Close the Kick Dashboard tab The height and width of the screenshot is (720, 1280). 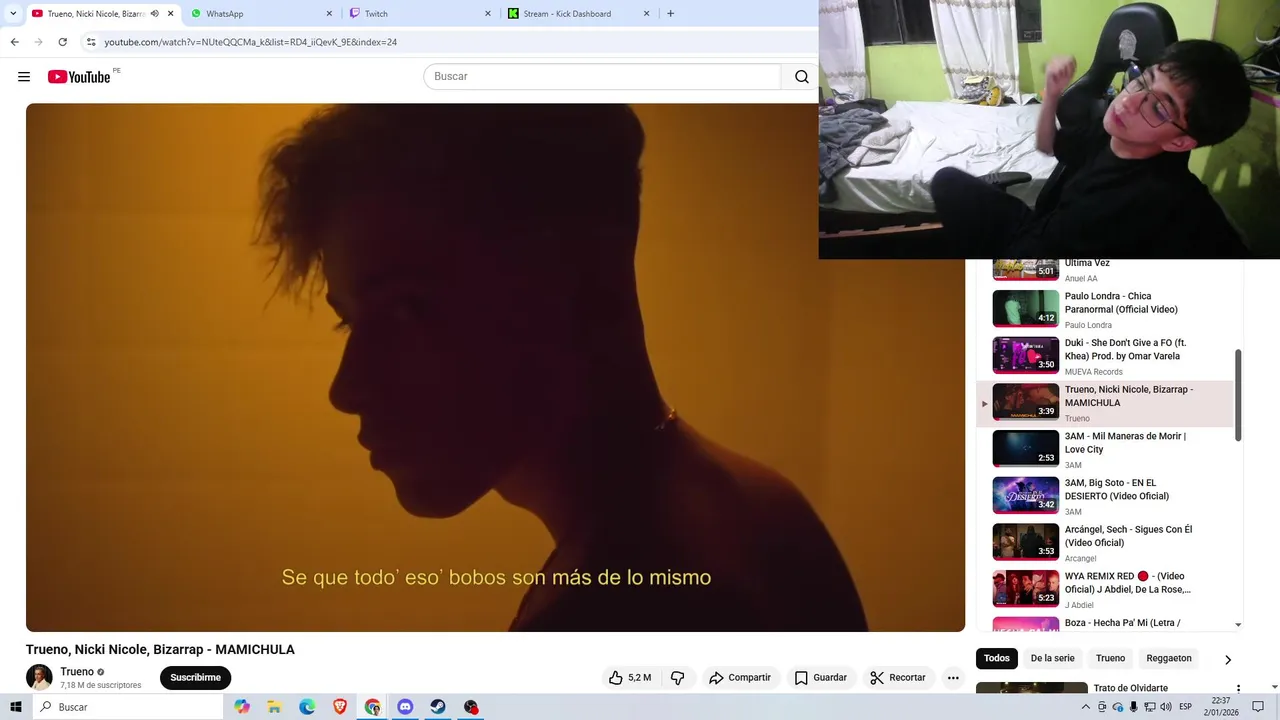[646, 14]
